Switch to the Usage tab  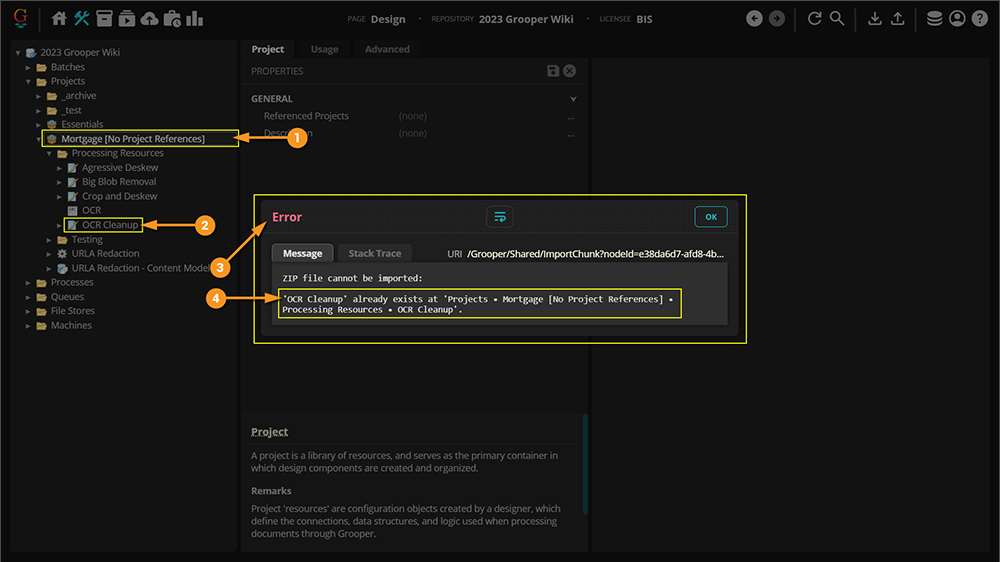coord(325,49)
